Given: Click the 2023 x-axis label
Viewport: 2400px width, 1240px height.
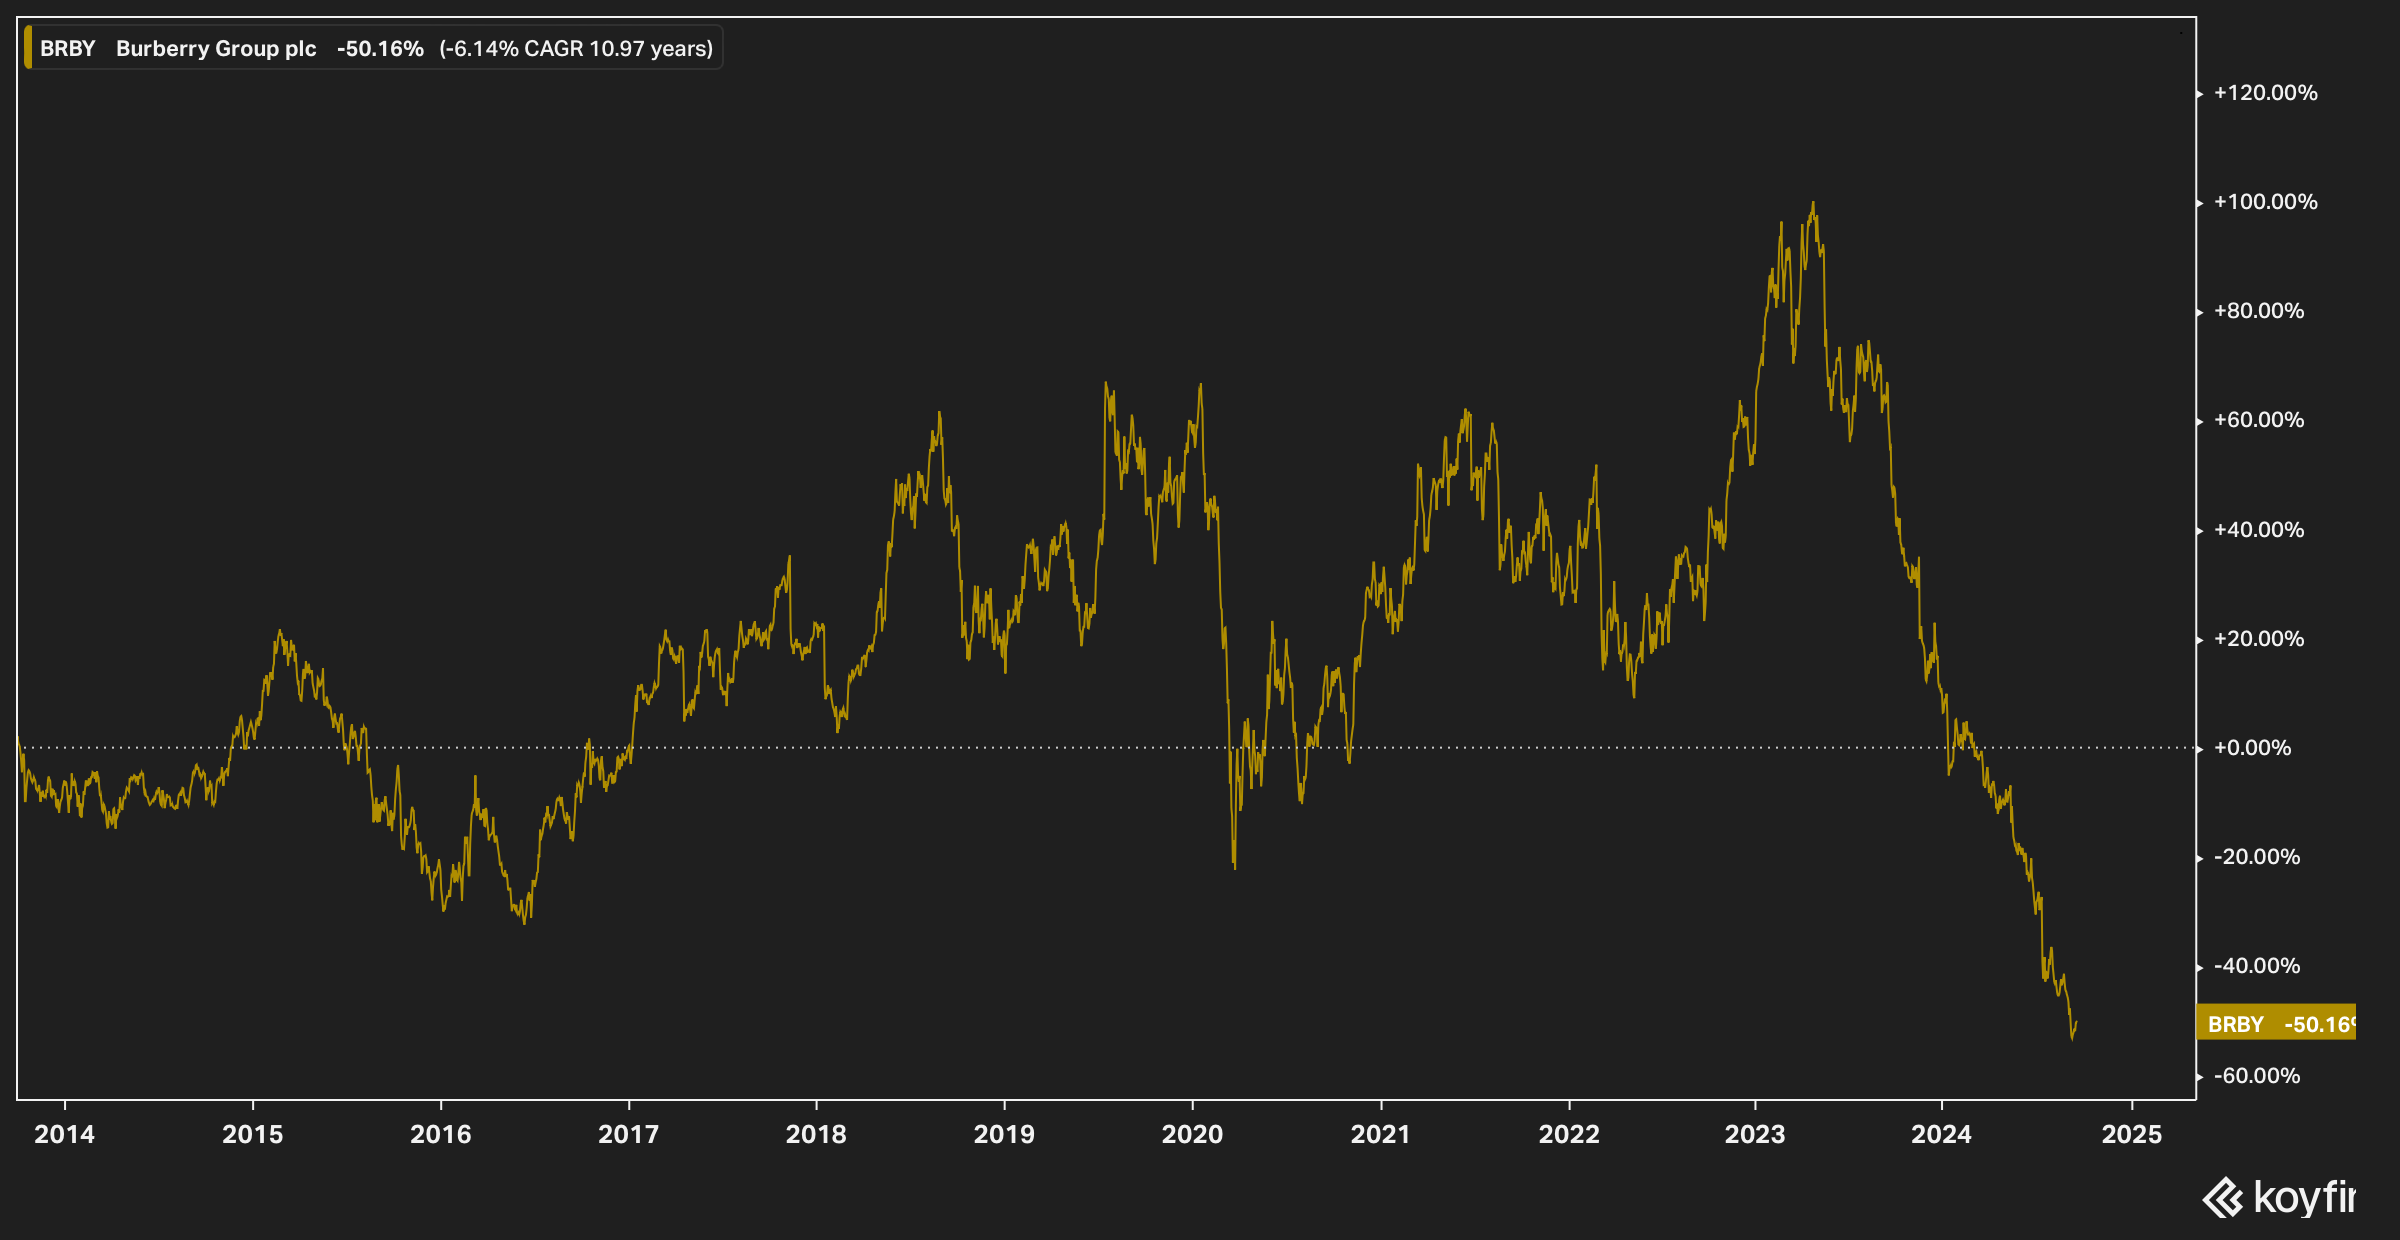Looking at the screenshot, I should click(x=1755, y=1134).
